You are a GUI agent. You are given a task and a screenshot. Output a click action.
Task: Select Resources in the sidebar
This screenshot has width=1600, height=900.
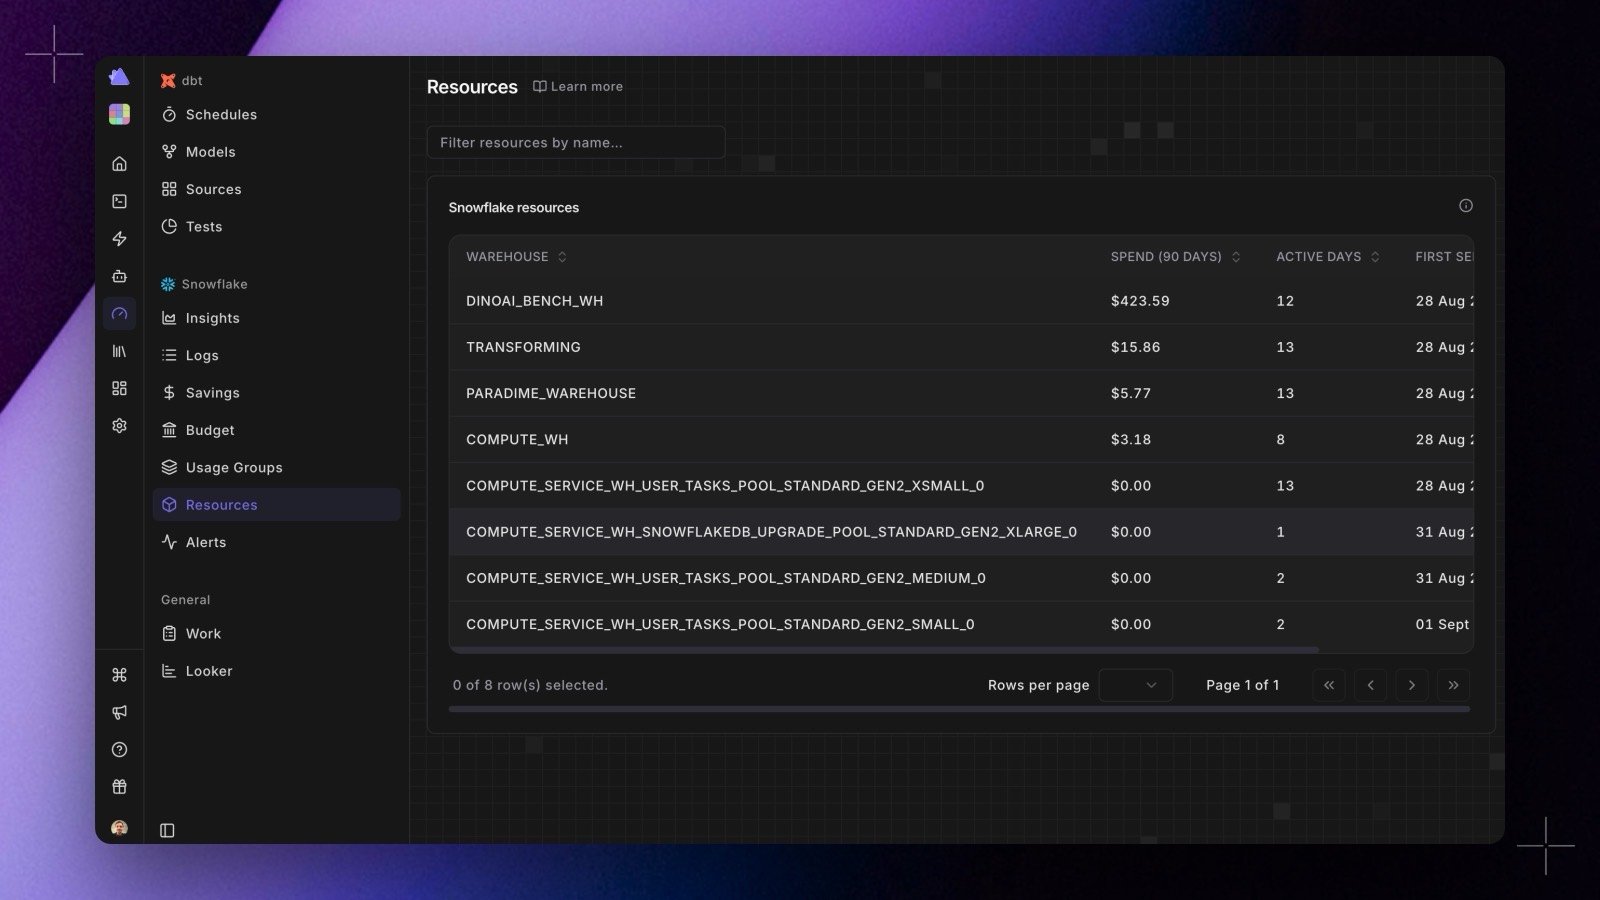[x=277, y=505]
